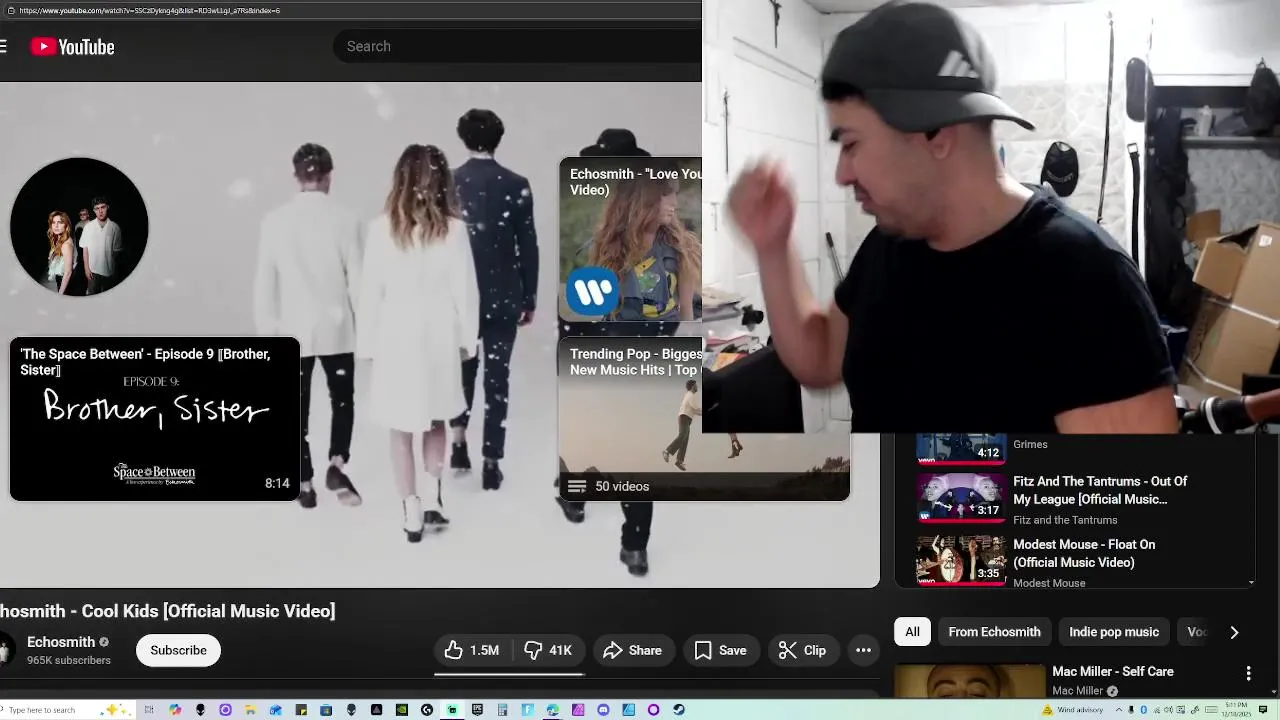Open the Echosmith channel name link
The image size is (1280, 720).
(x=61, y=642)
